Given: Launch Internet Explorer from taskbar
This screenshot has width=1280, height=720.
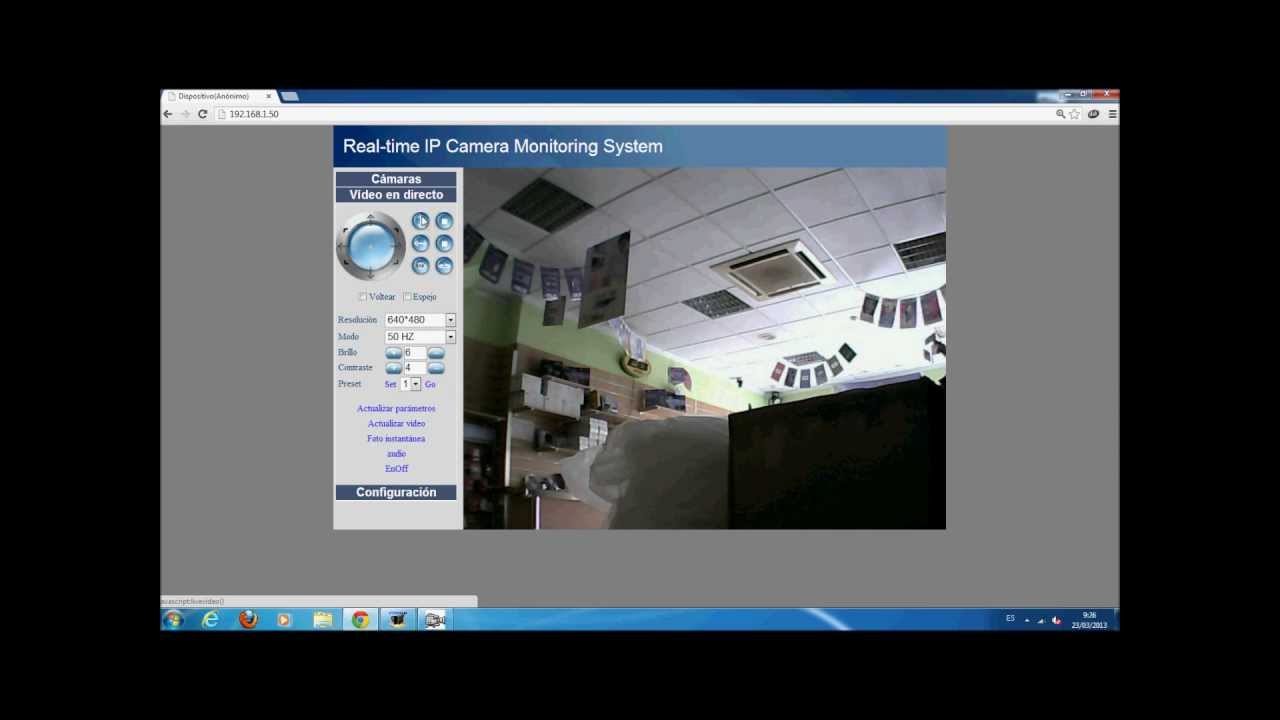Looking at the screenshot, I should (x=210, y=620).
